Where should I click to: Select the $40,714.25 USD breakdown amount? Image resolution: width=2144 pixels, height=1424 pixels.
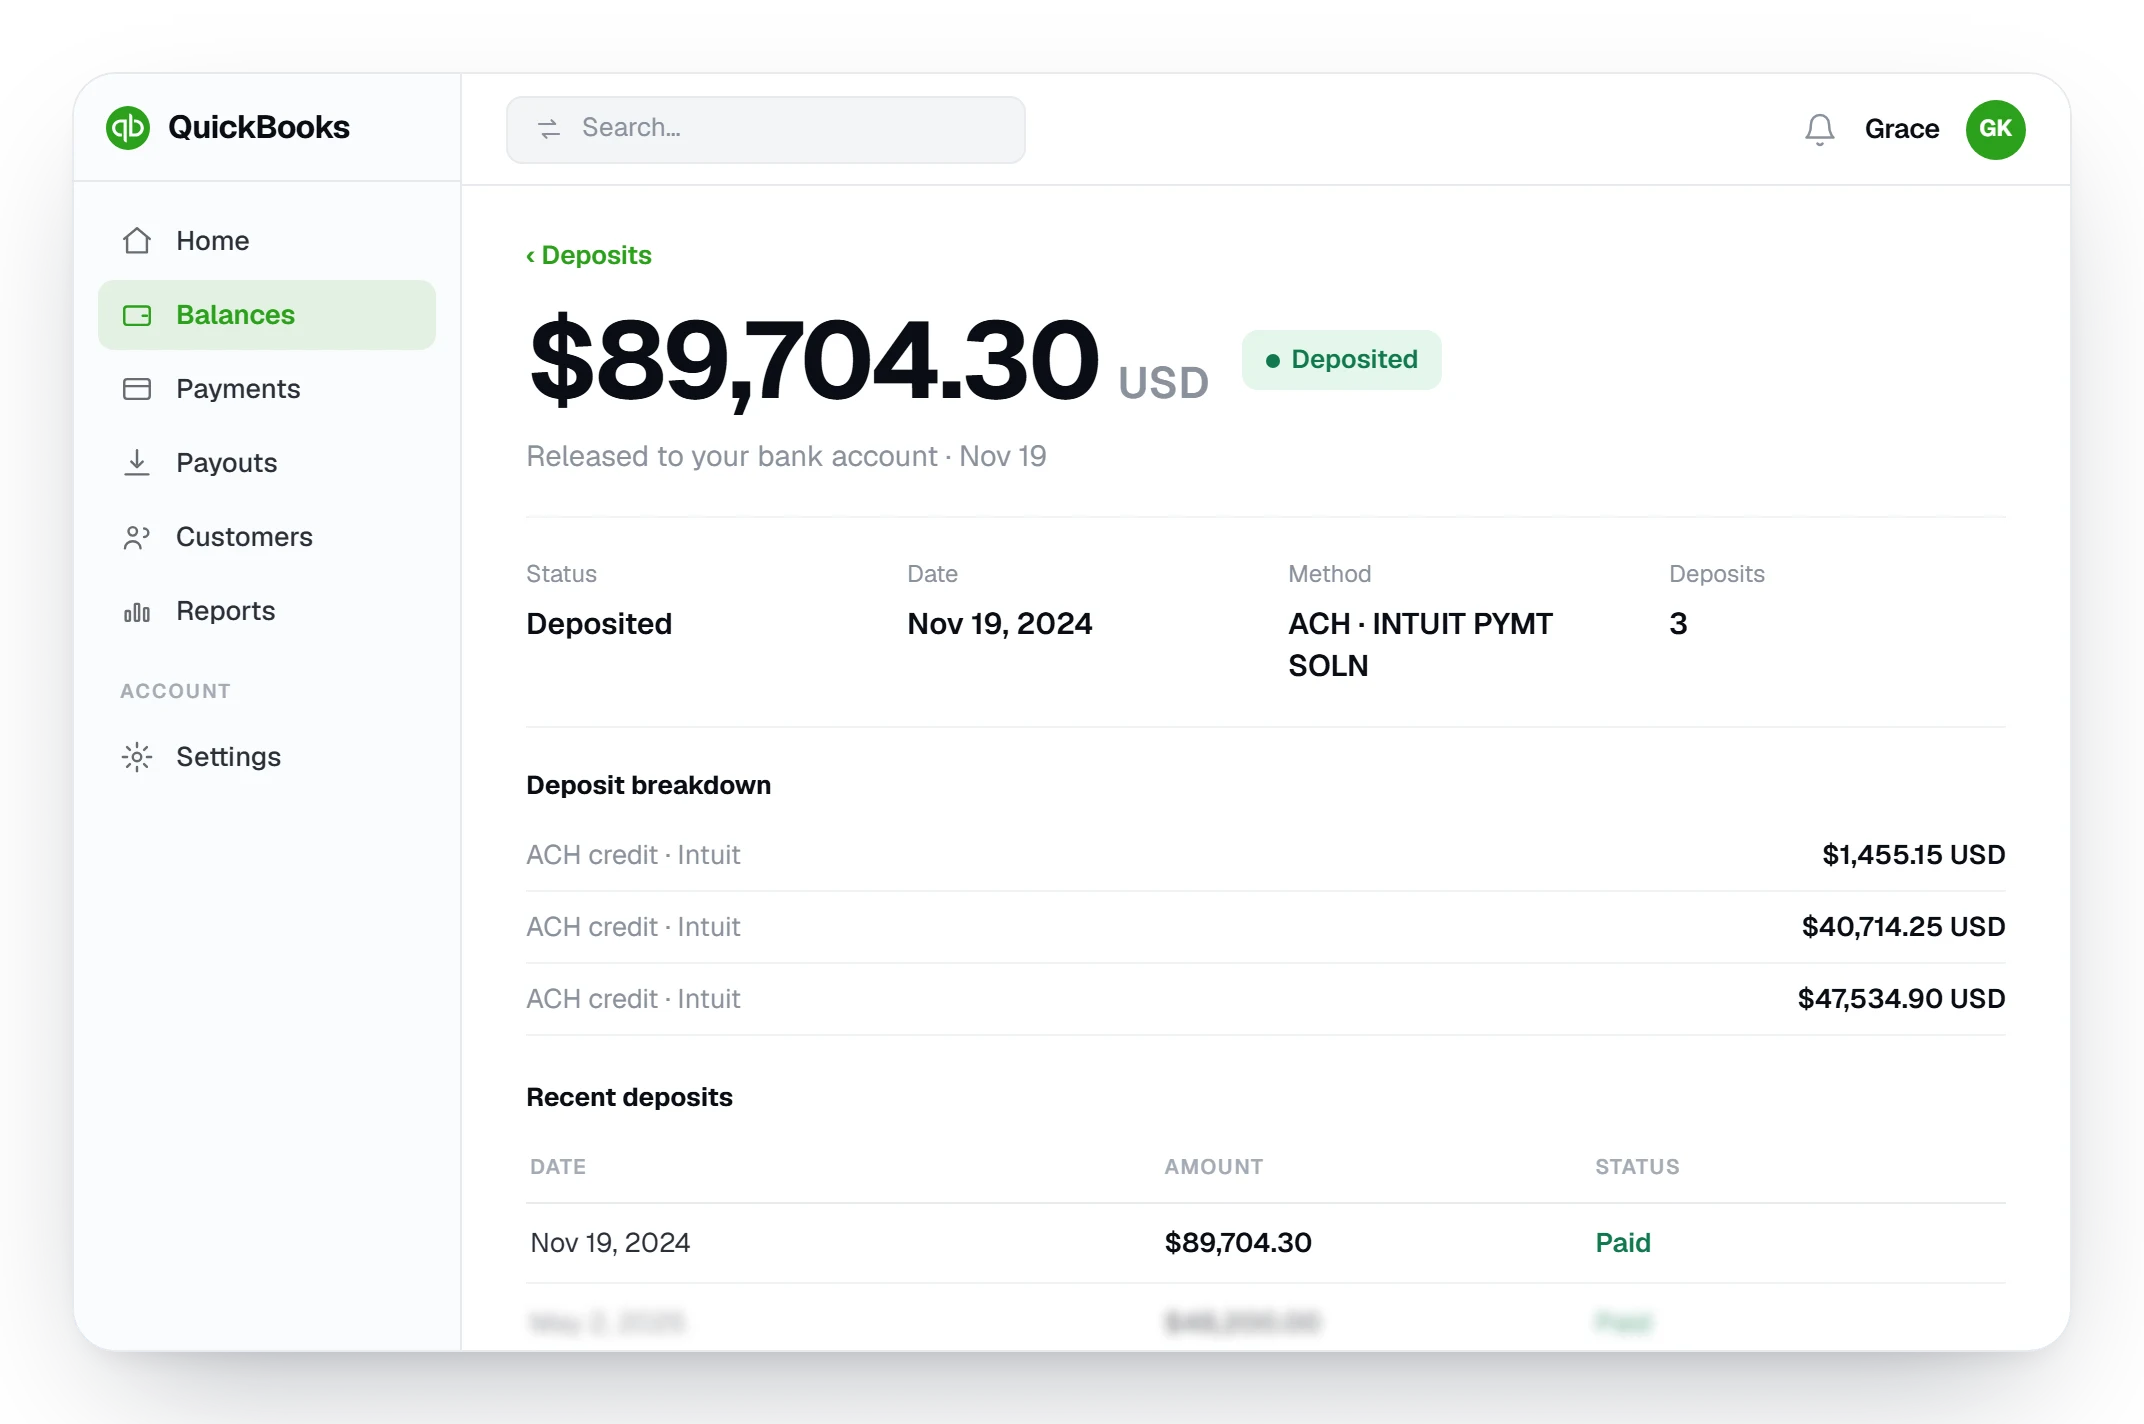click(1903, 927)
